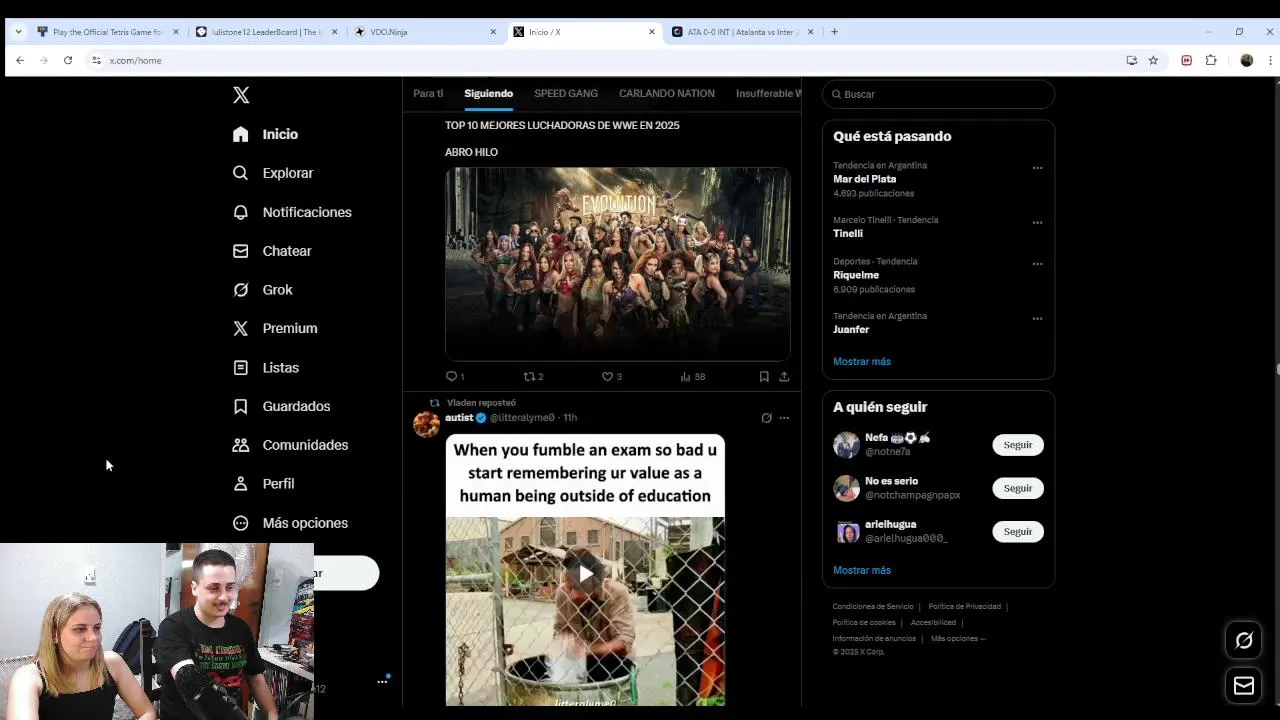Screen dimensions: 1280x720
Task: Close the Inicio / X browser tab
Action: click(x=652, y=32)
